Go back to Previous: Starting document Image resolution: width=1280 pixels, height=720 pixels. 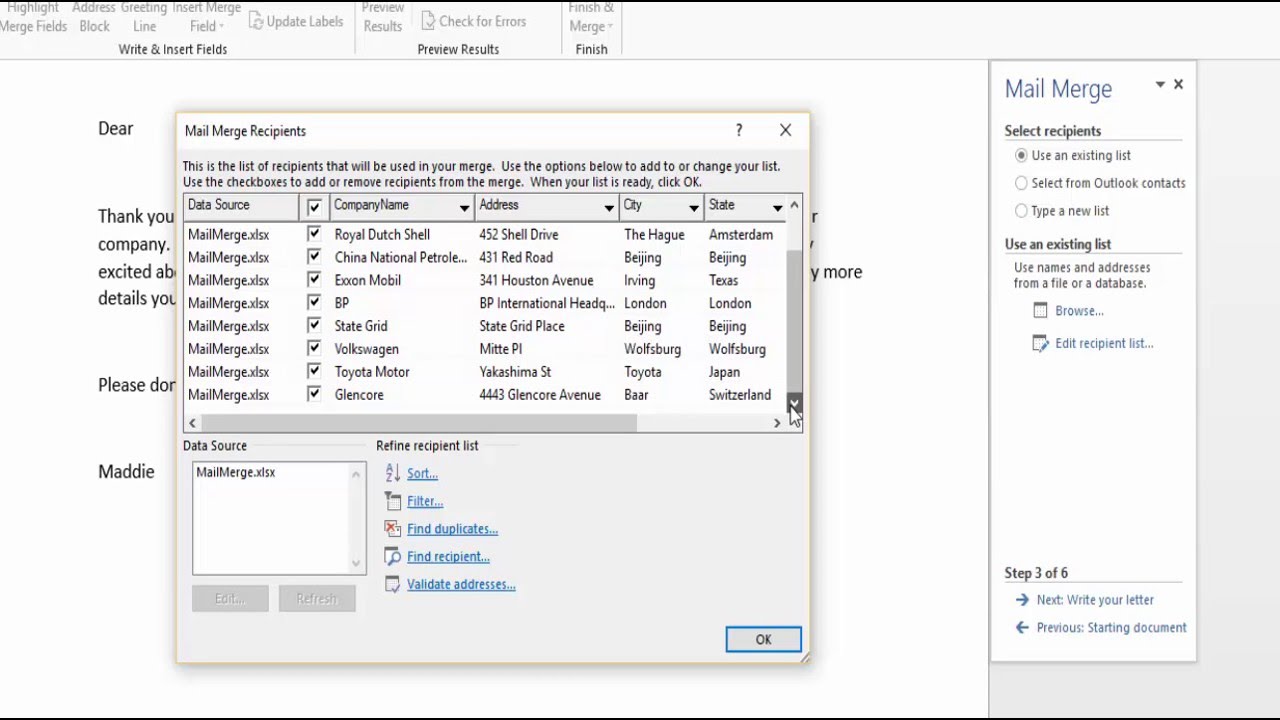[x=1111, y=628]
